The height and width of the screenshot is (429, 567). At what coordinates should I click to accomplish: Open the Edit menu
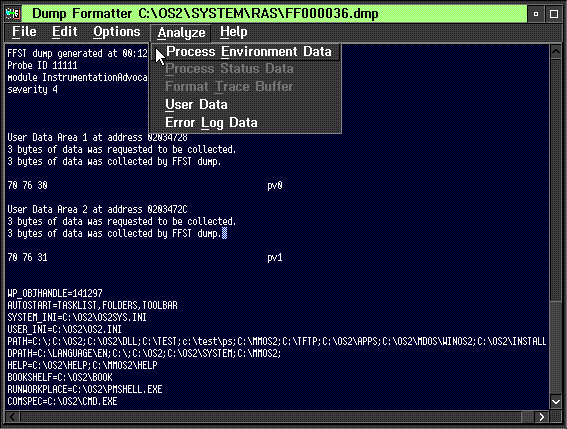click(65, 32)
